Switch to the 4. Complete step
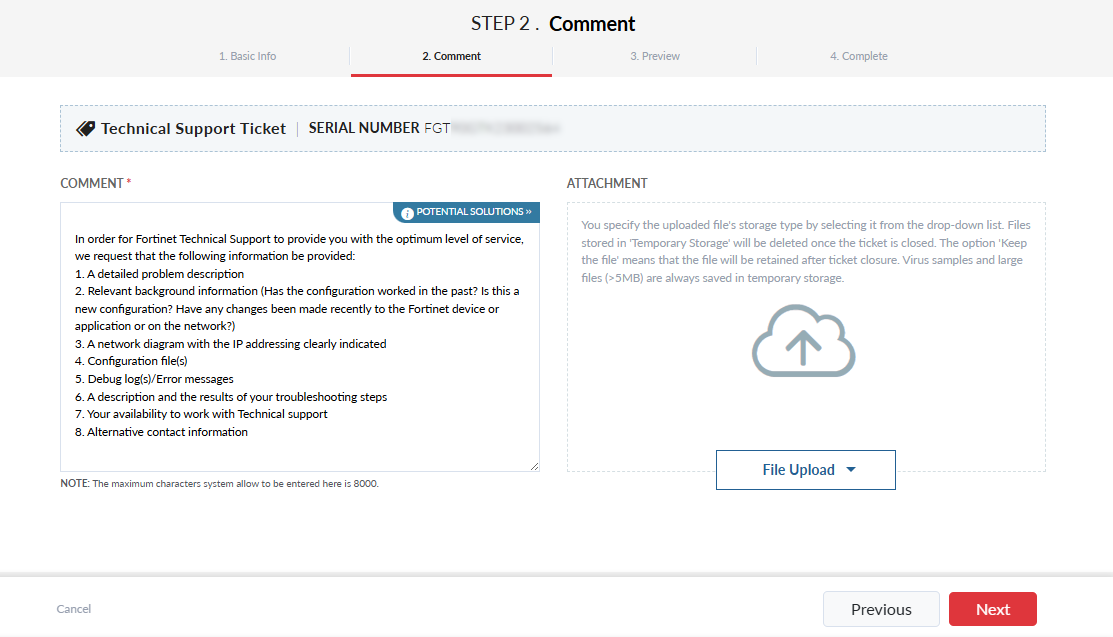Viewport: 1113px width, 637px height. pyautogui.click(x=858, y=56)
